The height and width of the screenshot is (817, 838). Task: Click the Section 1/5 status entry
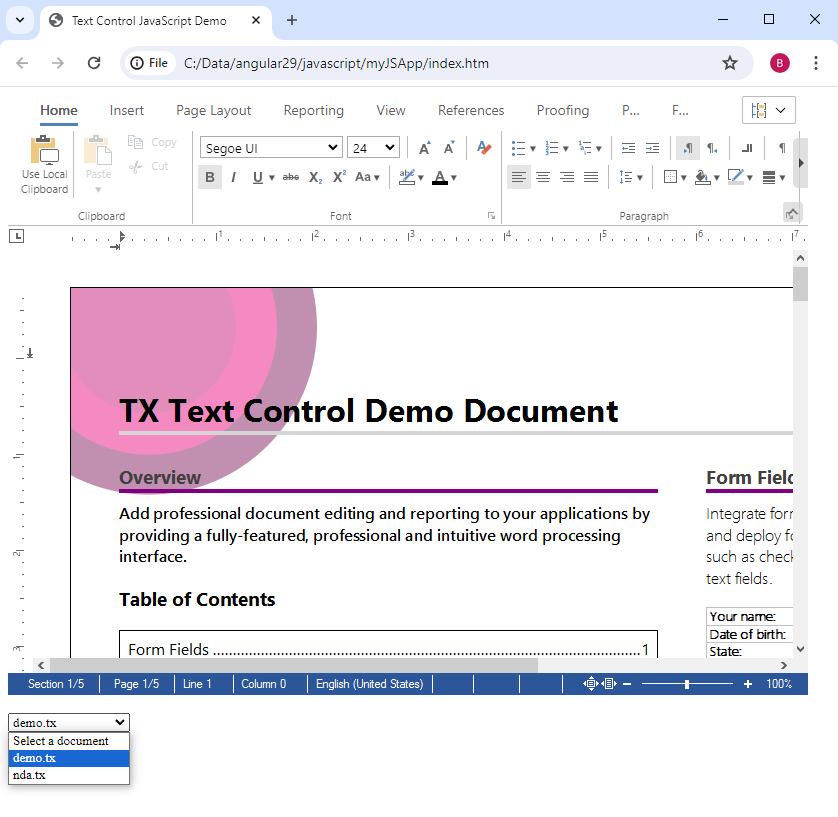(56, 684)
